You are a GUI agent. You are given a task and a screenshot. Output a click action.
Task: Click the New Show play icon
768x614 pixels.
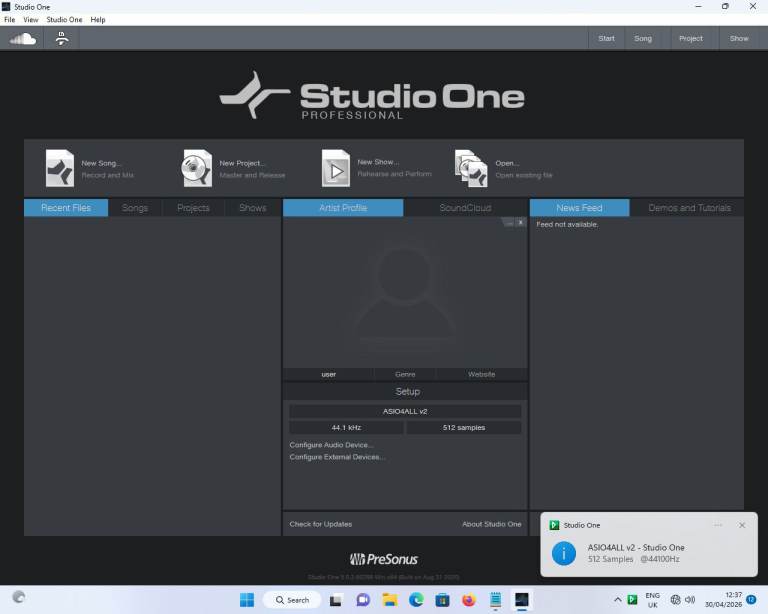[335, 168]
